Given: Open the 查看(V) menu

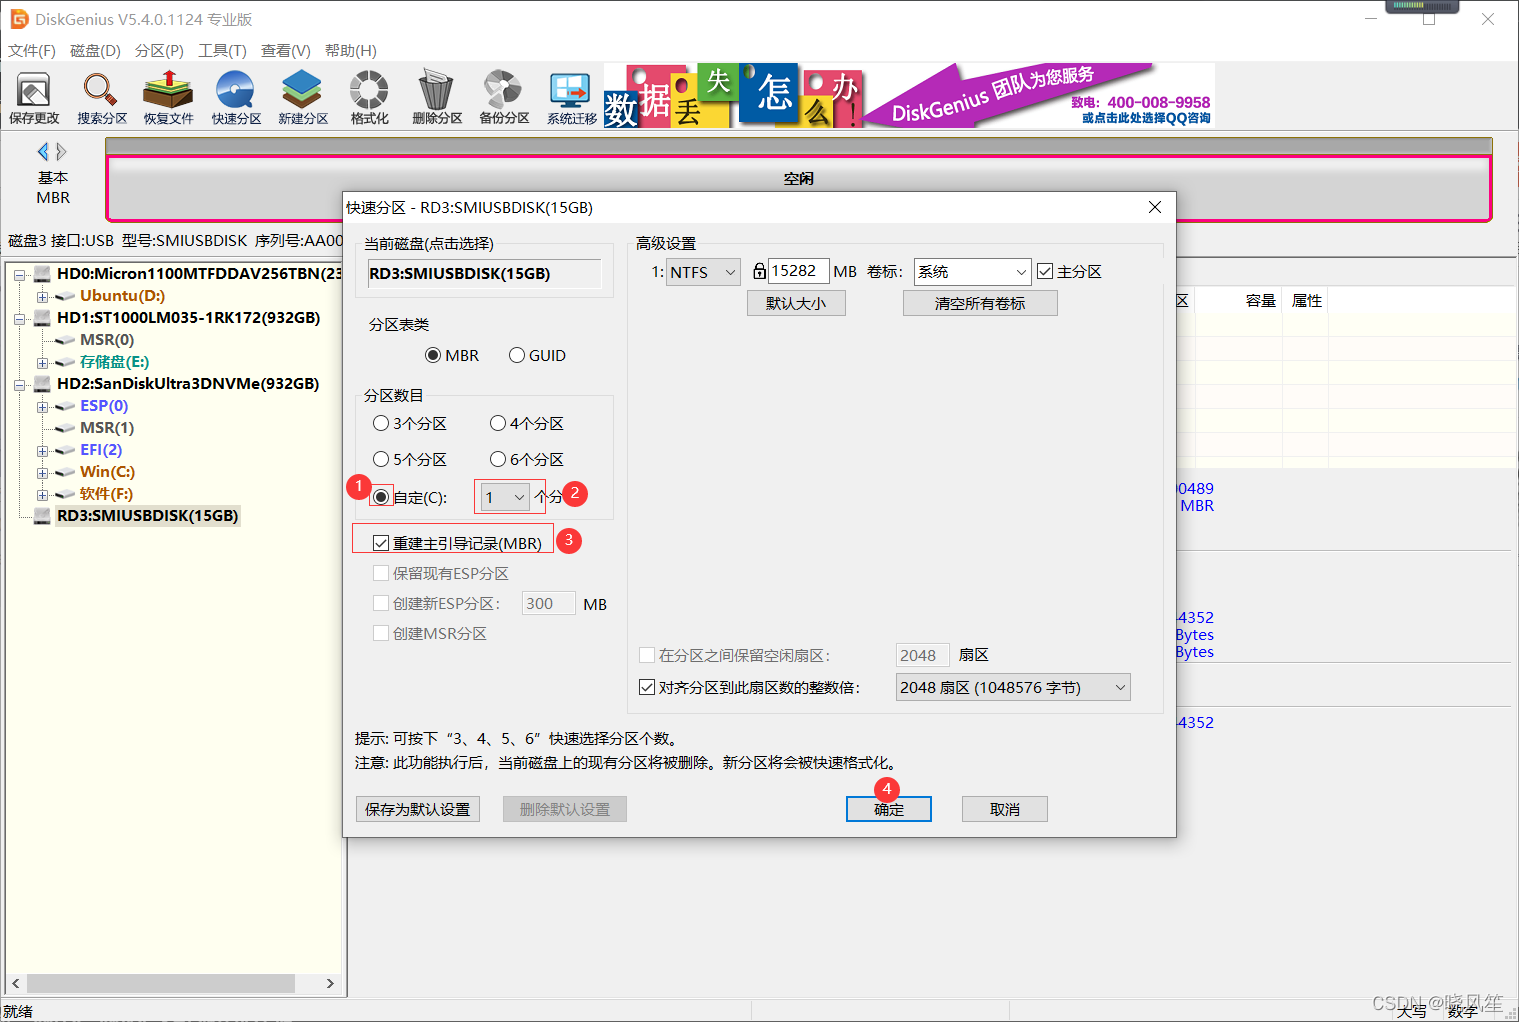Looking at the screenshot, I should click(286, 50).
